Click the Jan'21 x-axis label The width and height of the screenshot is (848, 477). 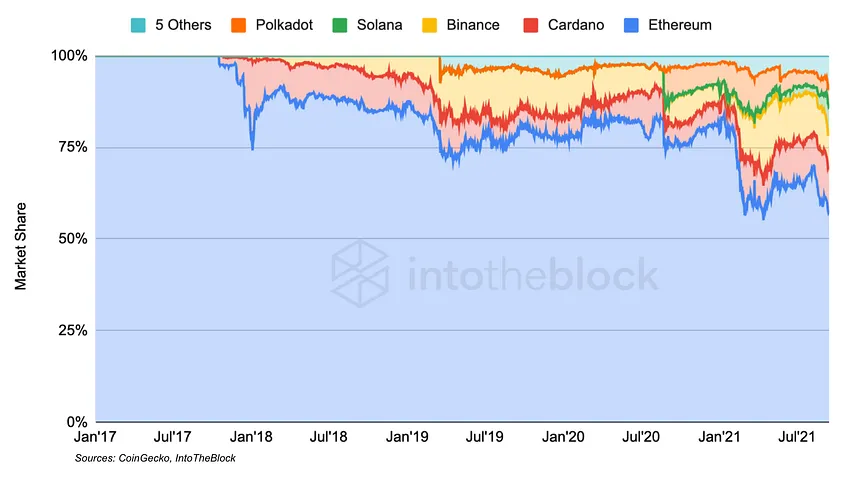[719, 436]
